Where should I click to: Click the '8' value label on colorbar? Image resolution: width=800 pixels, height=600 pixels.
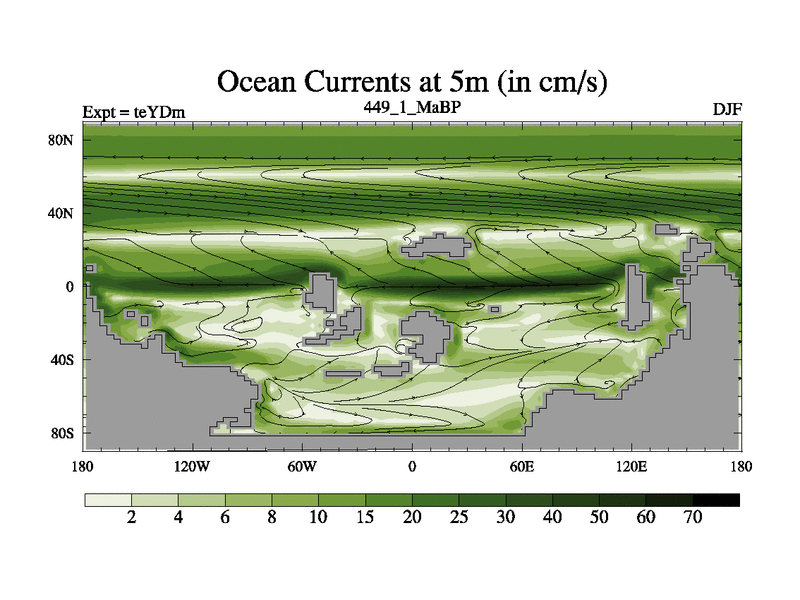[x=272, y=517]
